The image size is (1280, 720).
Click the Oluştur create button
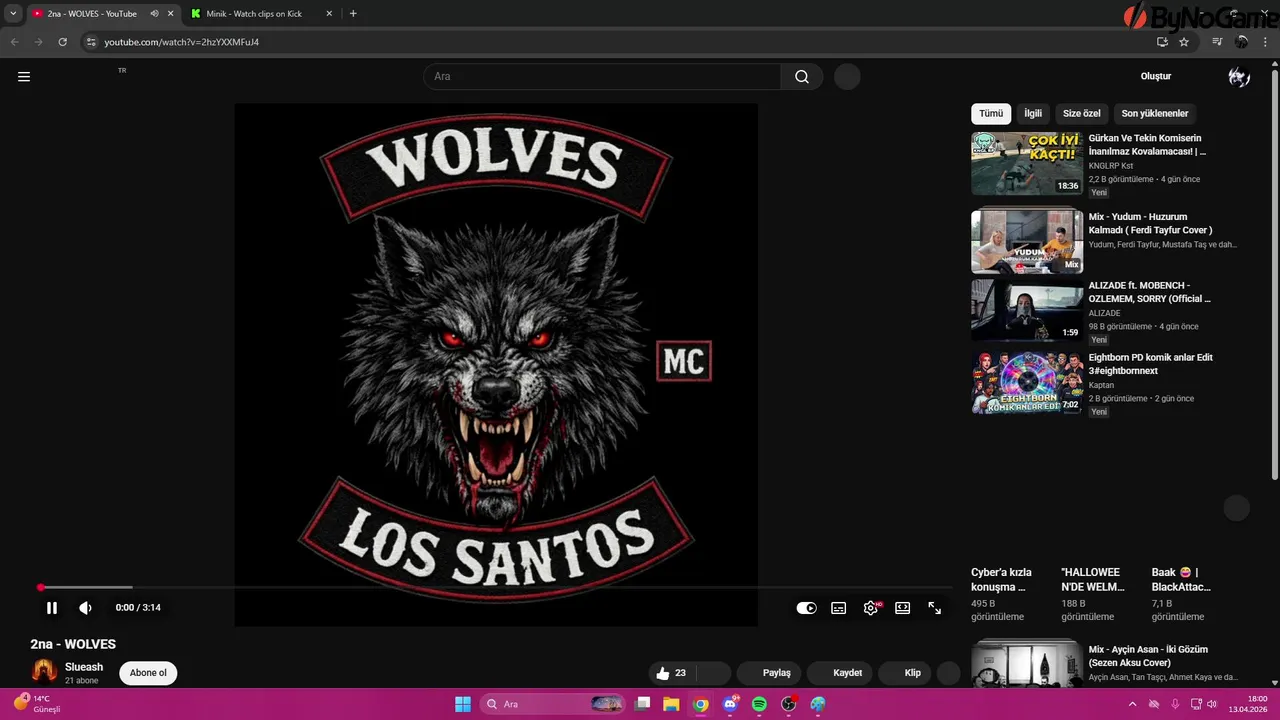tap(1156, 76)
